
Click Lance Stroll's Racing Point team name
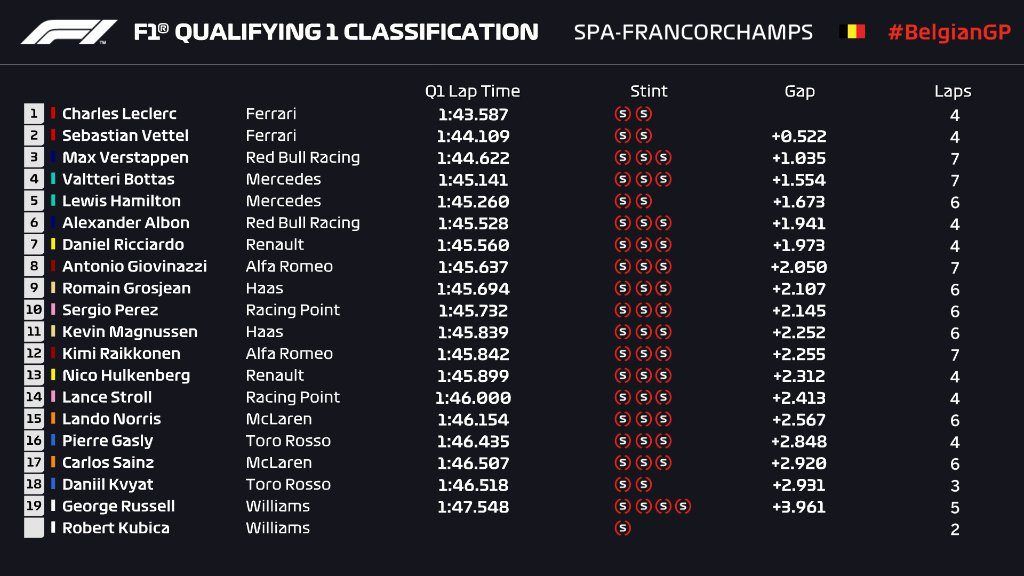[x=292, y=397]
